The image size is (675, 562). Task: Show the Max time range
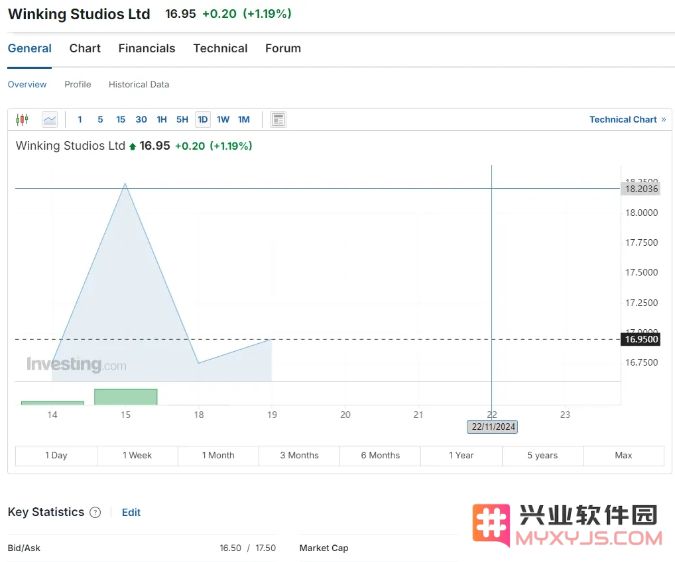[623, 455]
